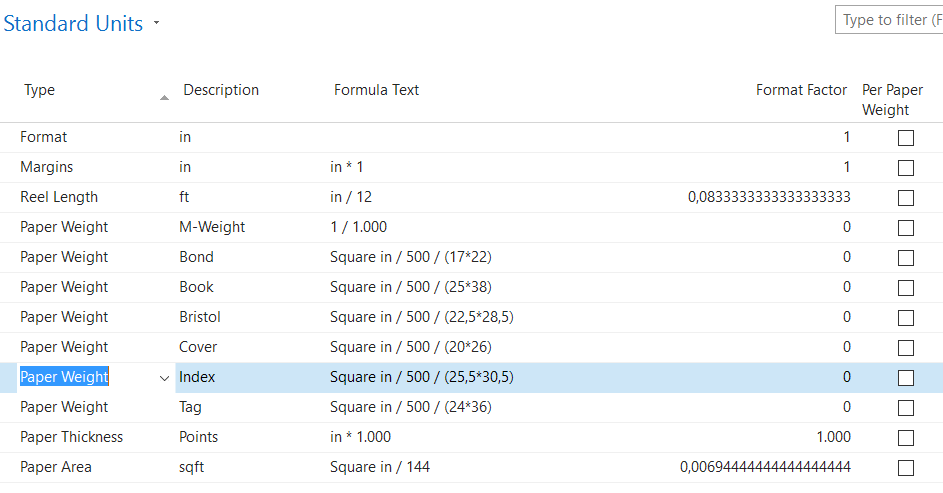Click the M-Weight description cell
This screenshot has width=943, height=493.
click(212, 227)
